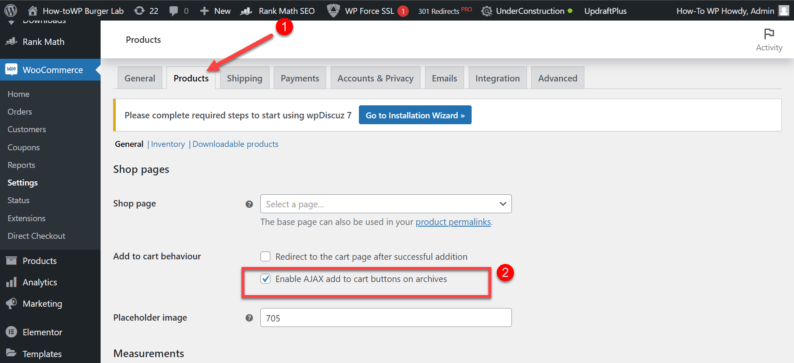Click the home icon beside How-toWP Burger Lab

[33, 11]
